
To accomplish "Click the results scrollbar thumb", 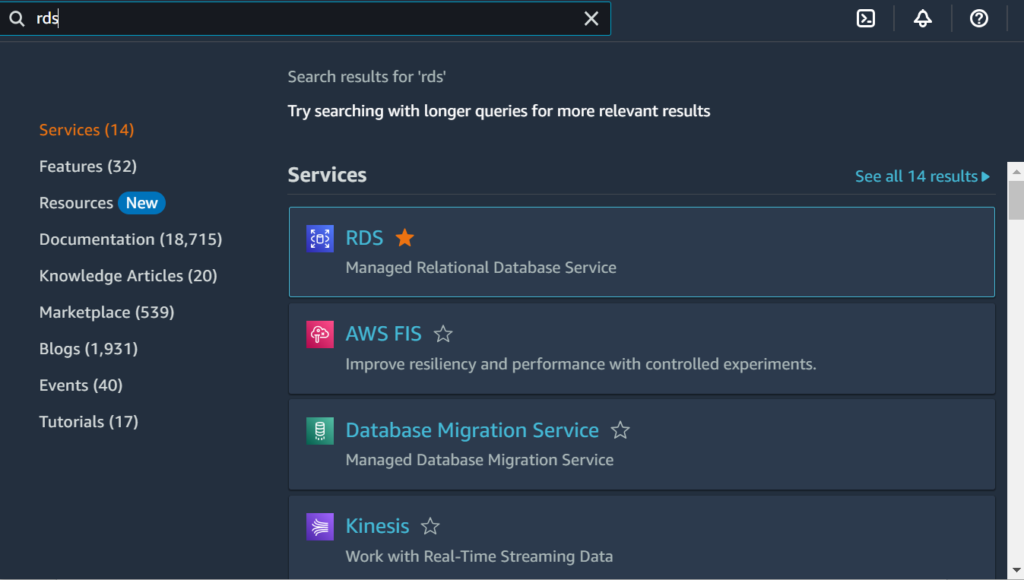I will click(1016, 201).
